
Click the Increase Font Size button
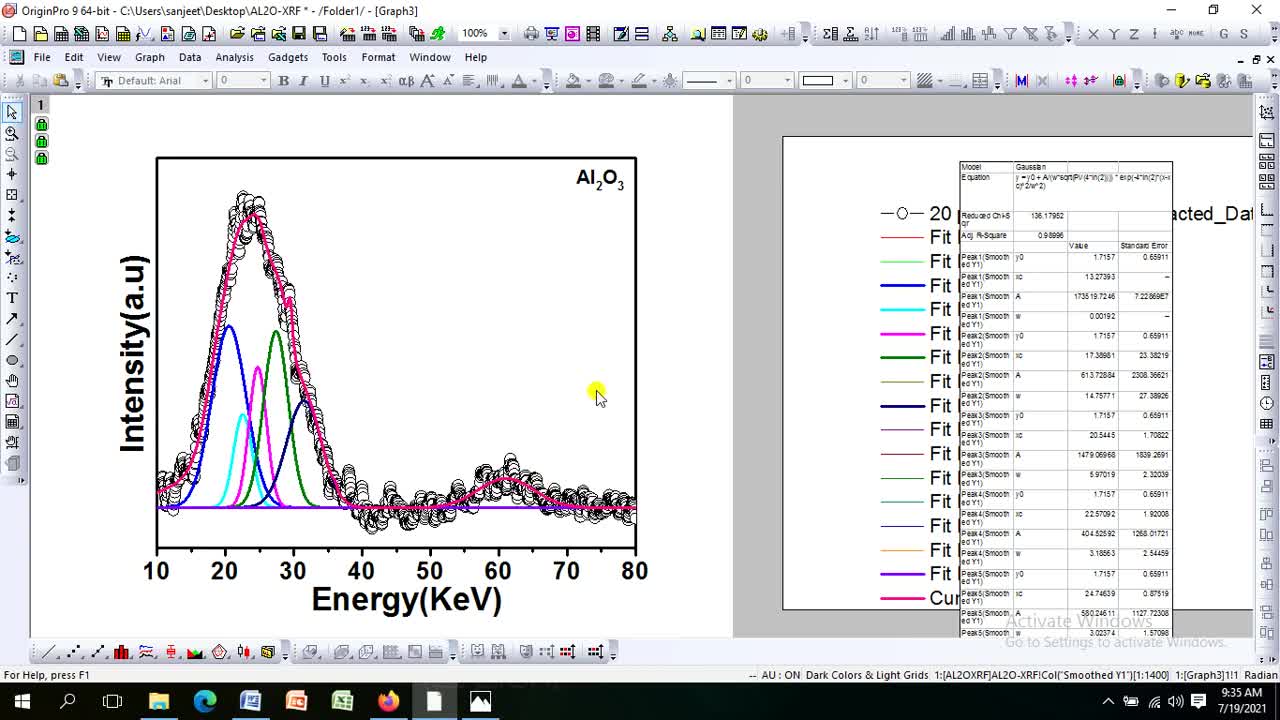427,80
